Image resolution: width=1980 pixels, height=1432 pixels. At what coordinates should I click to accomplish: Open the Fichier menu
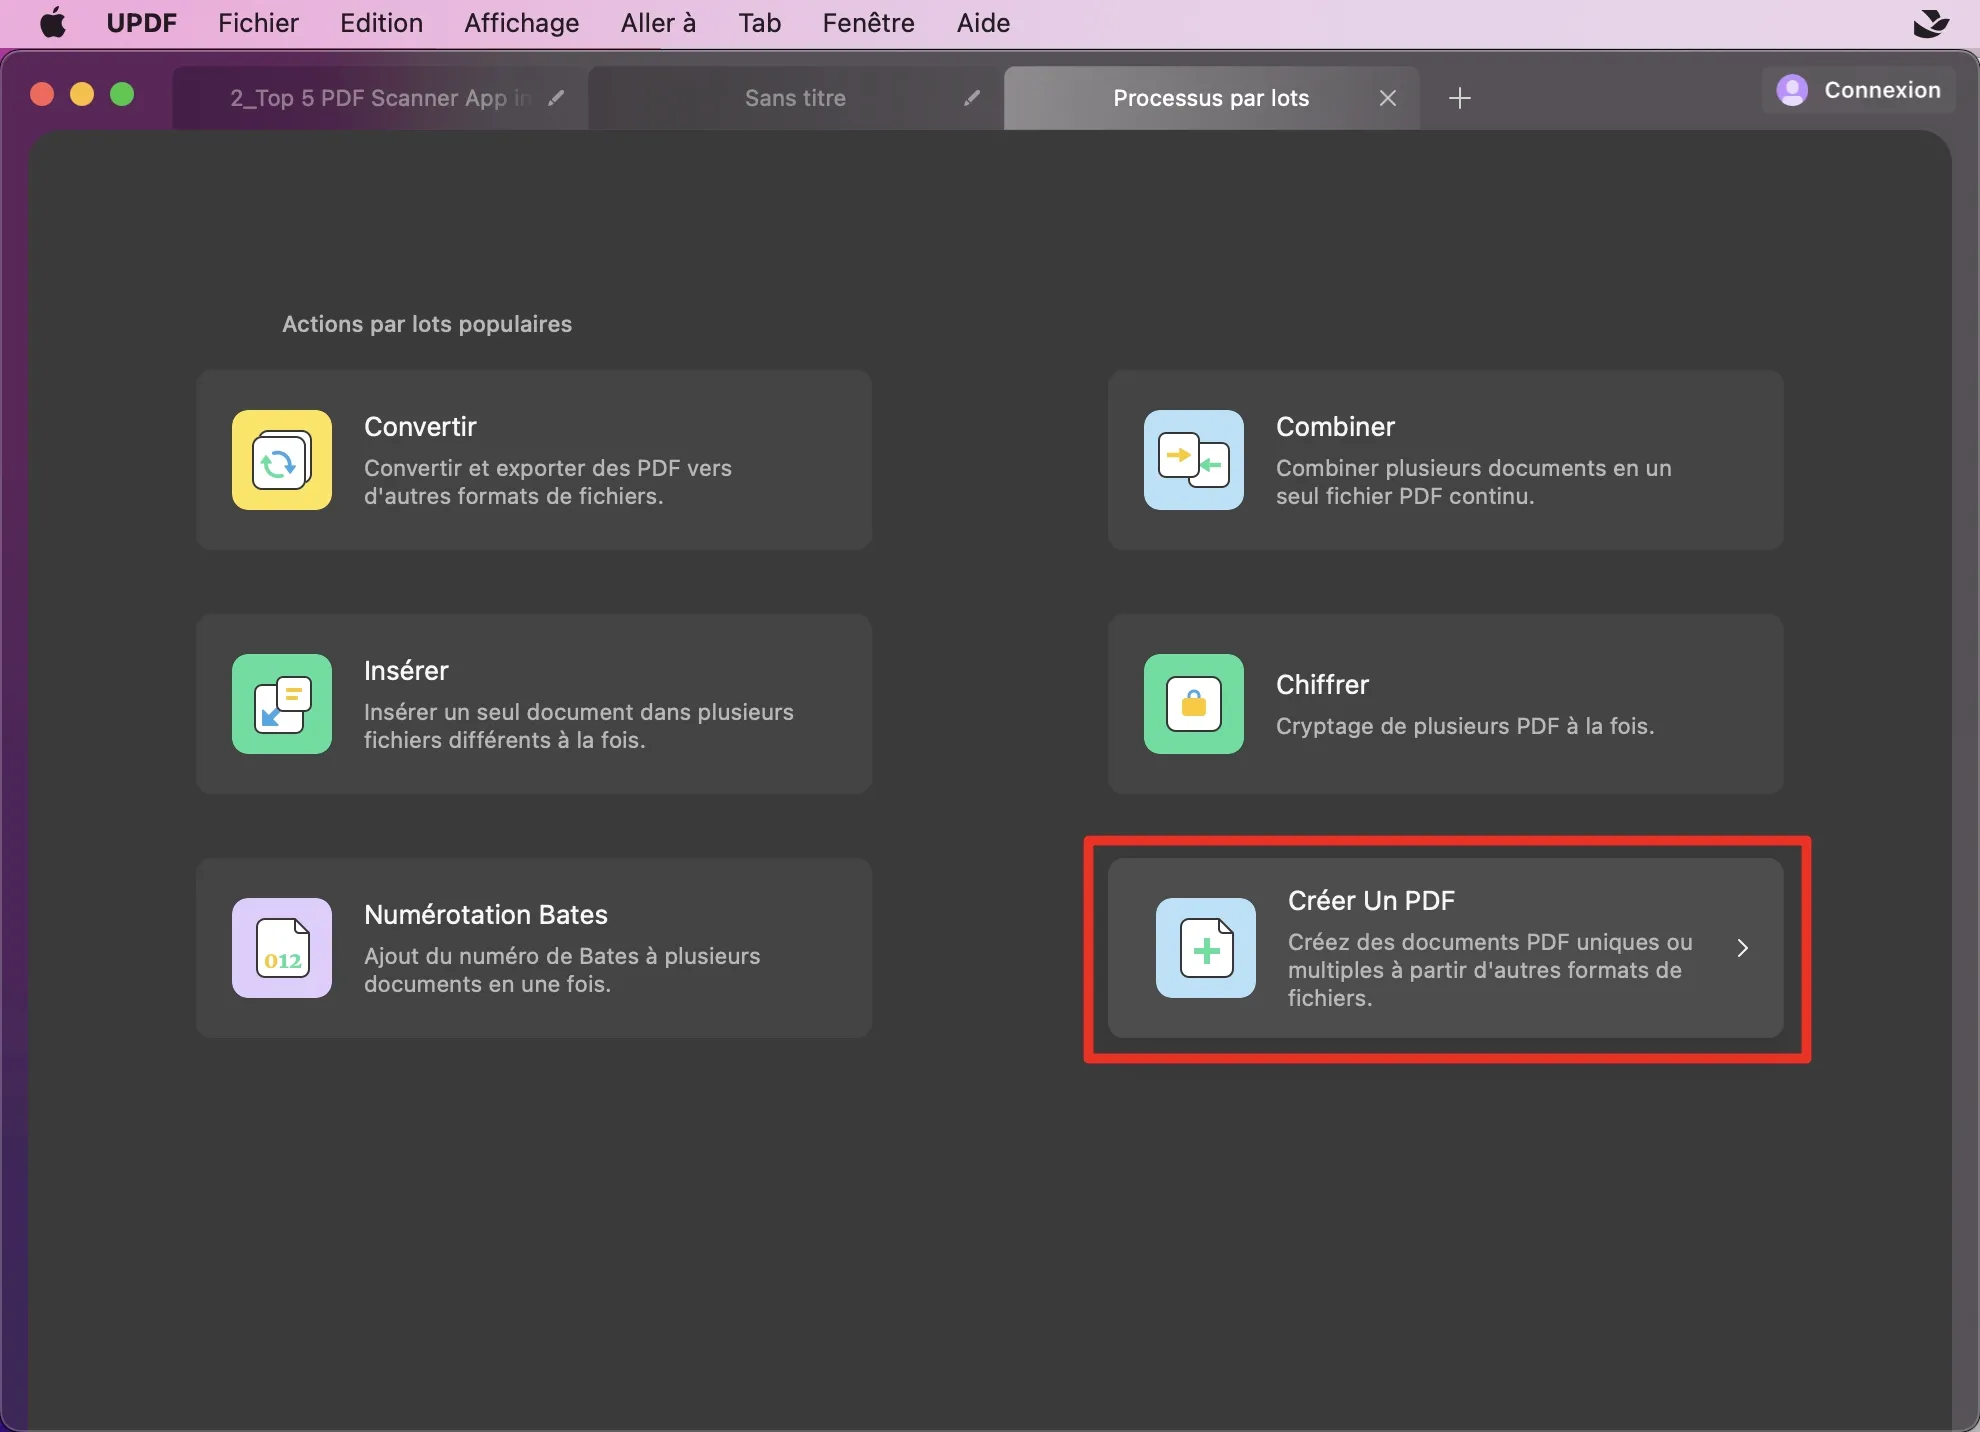tap(258, 23)
